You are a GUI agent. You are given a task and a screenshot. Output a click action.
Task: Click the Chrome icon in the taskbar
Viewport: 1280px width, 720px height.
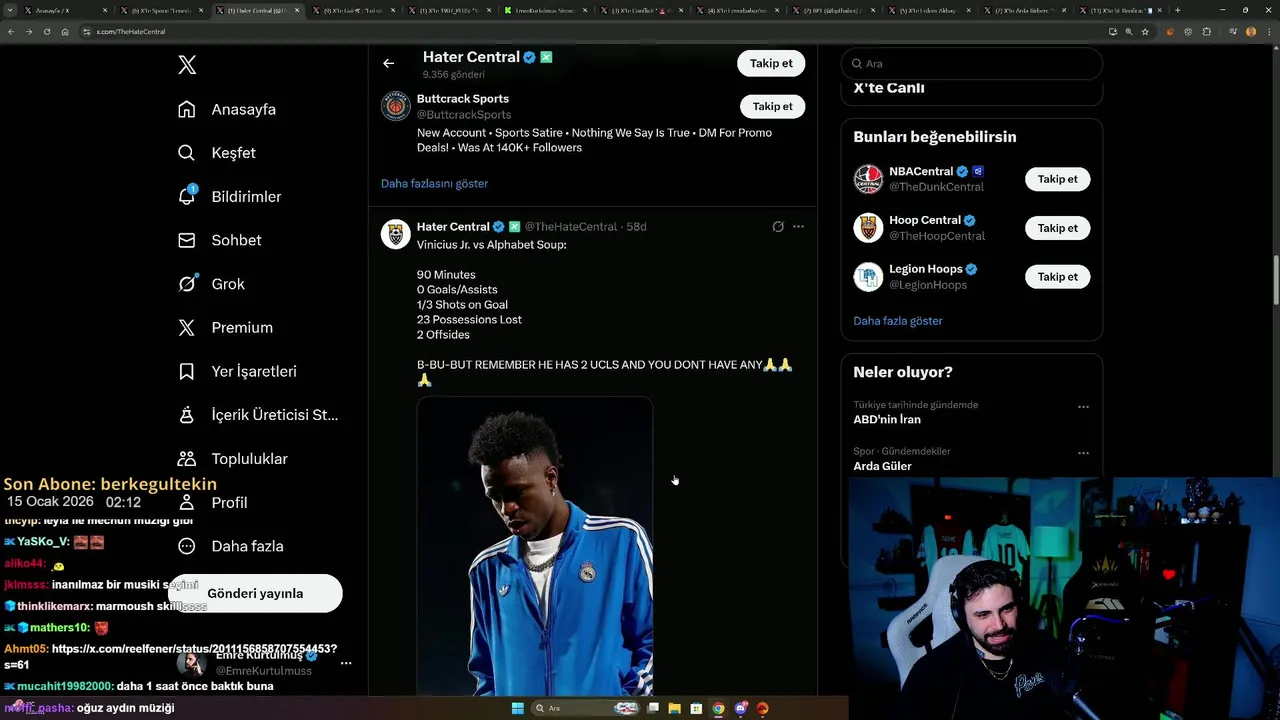pos(718,708)
